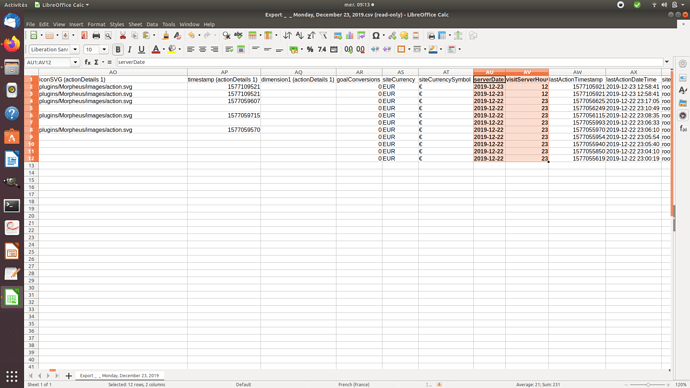This screenshot has width=690, height=388.
Task: Open the borders dropdown arrow
Action: point(409,49)
